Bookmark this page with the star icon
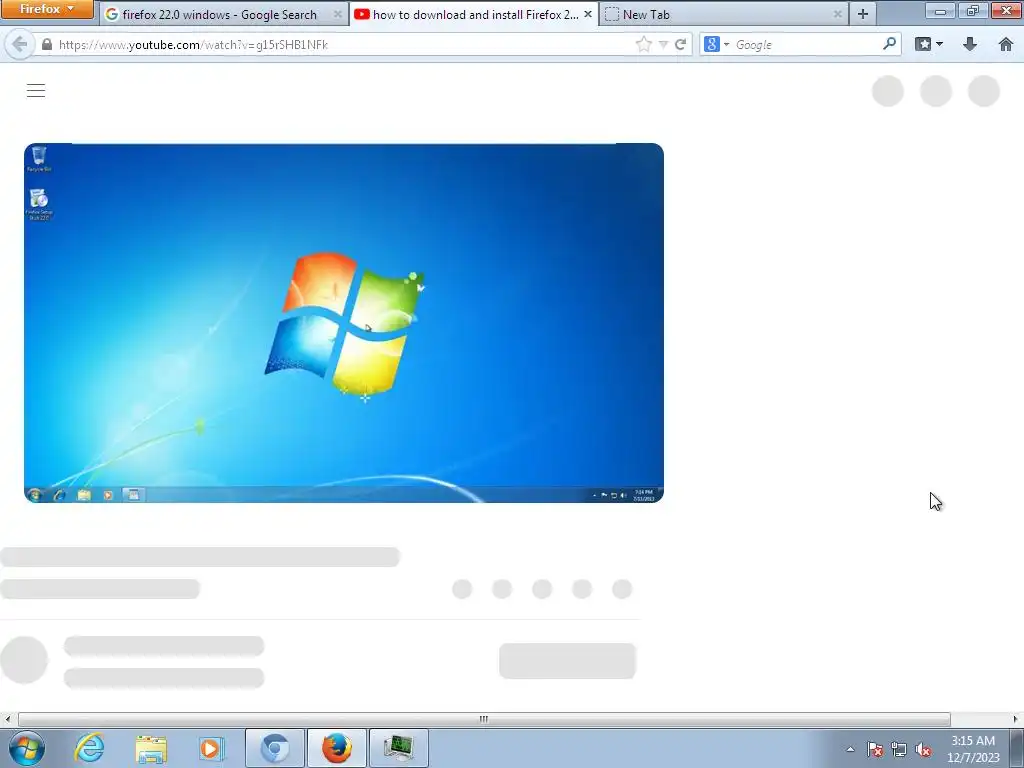The image size is (1024, 768). click(643, 44)
